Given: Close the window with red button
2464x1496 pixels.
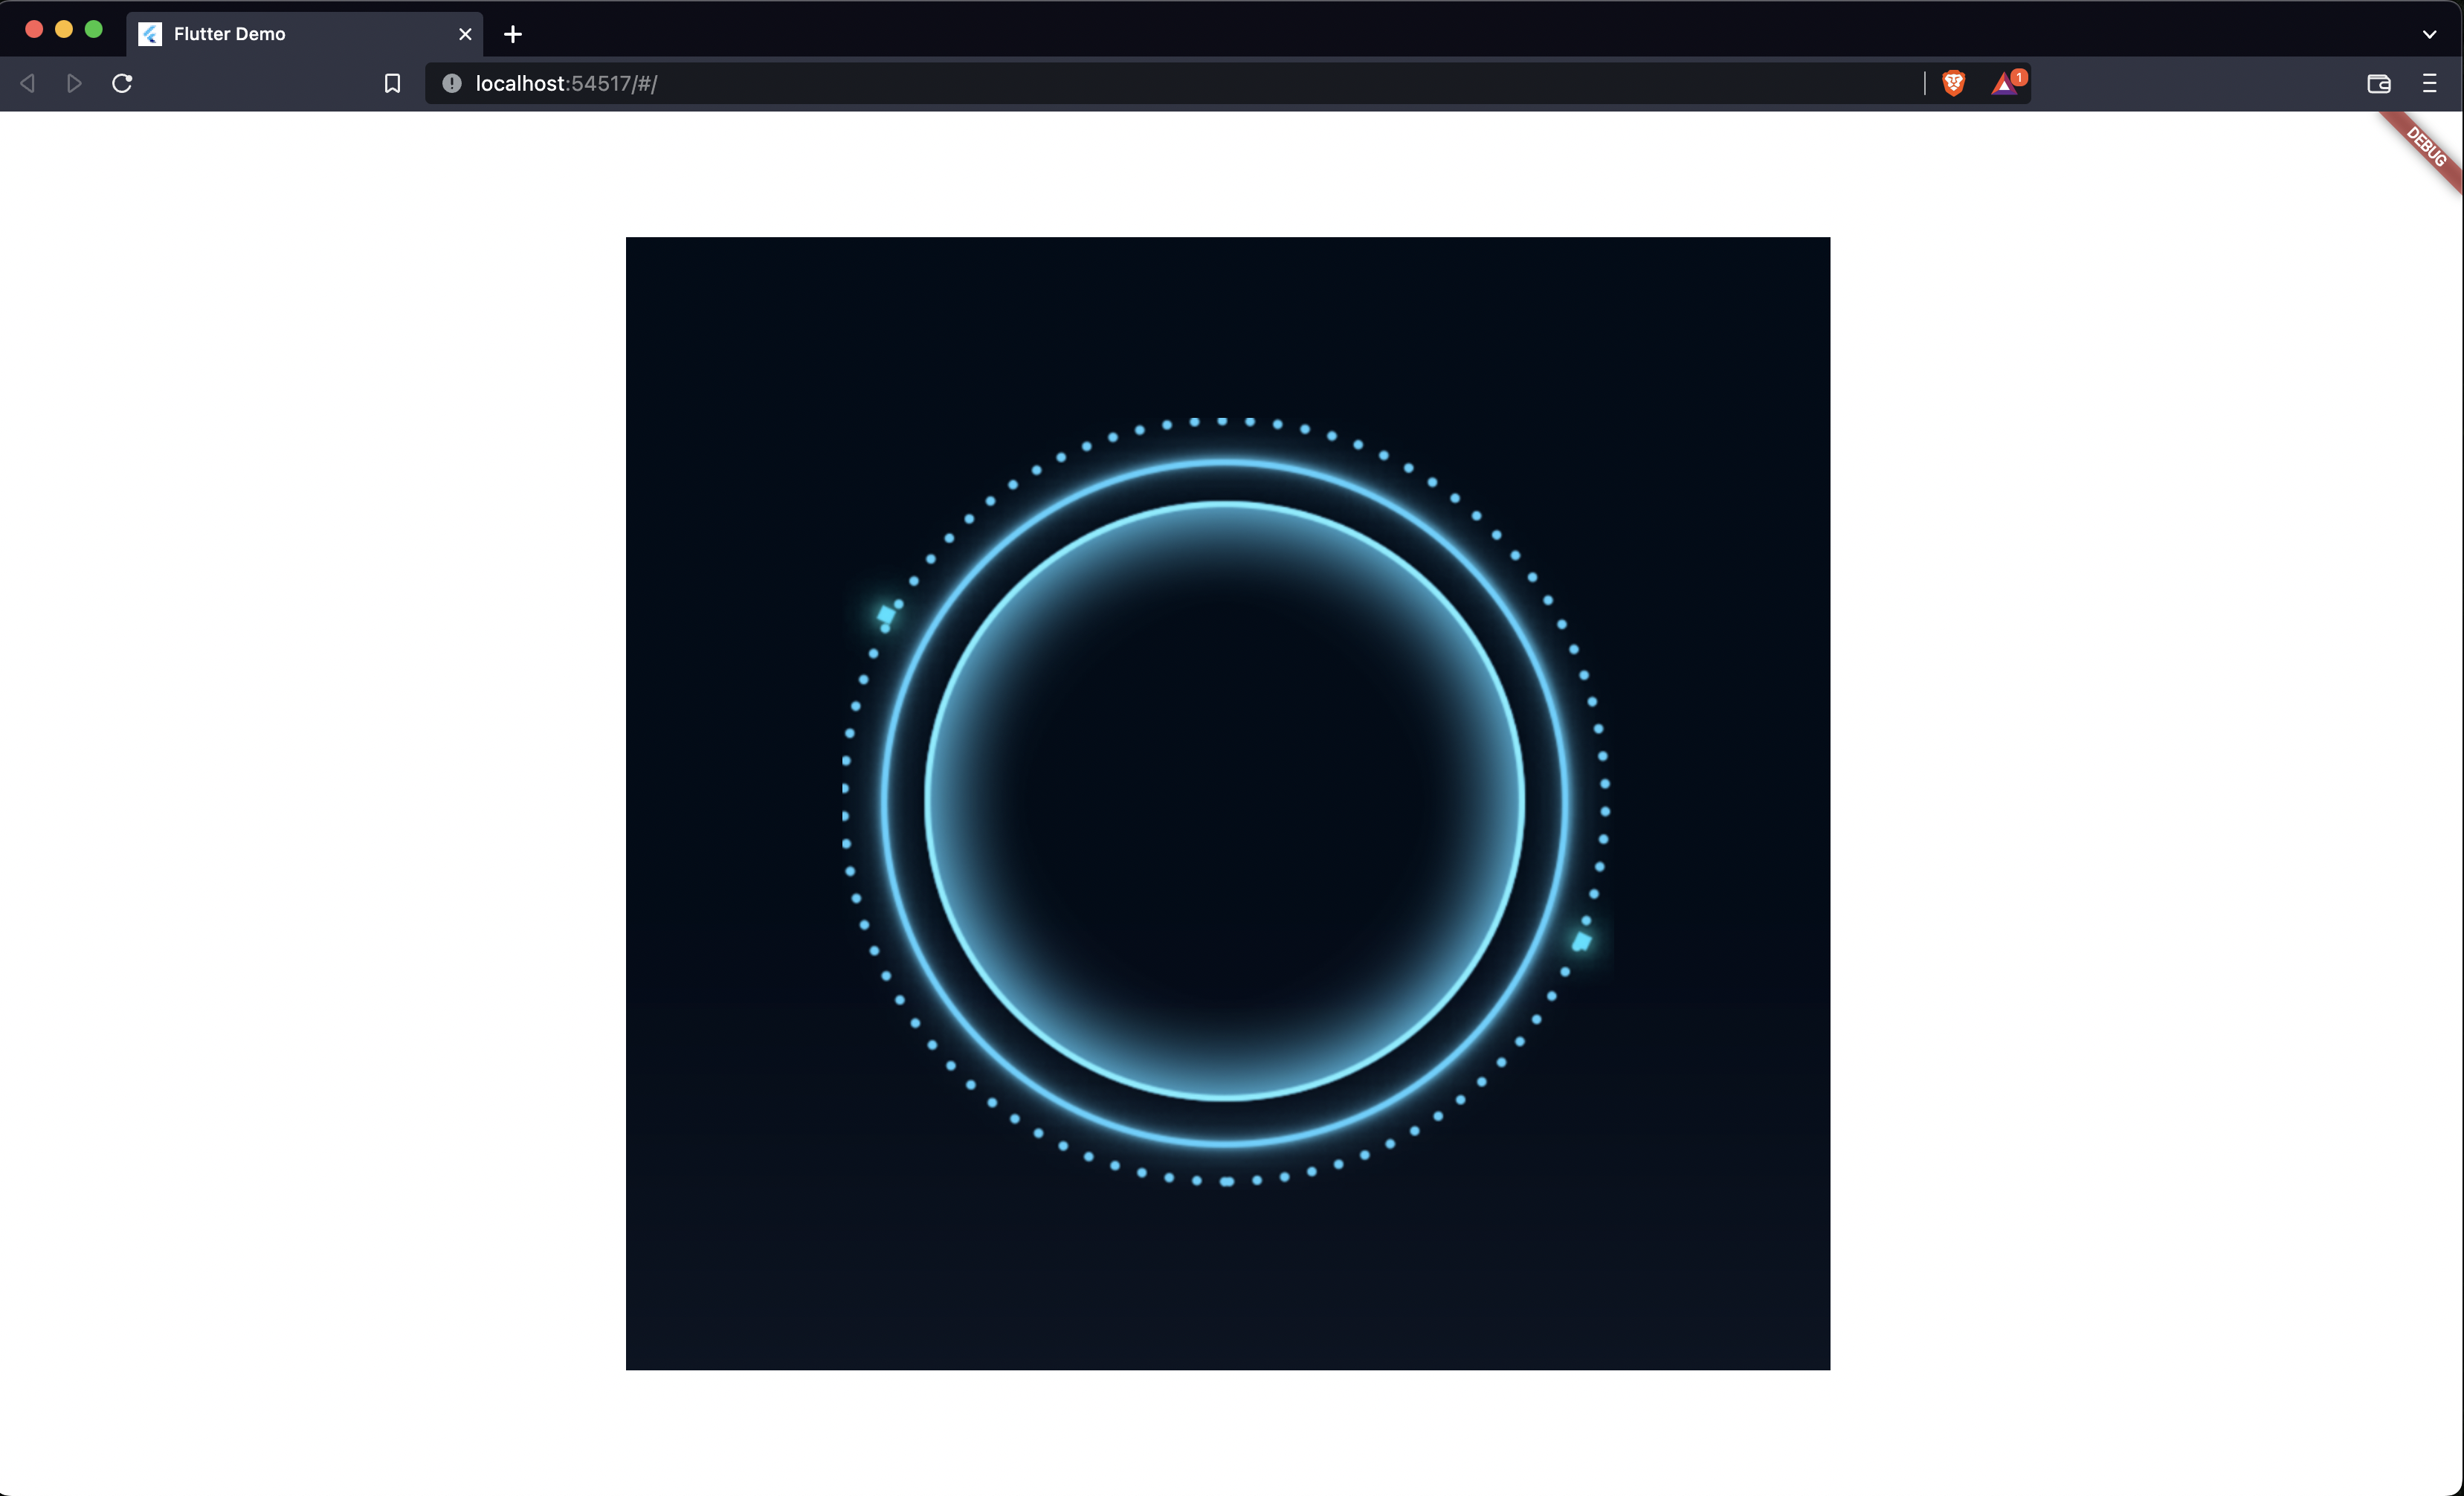Looking at the screenshot, I should point(34,29).
